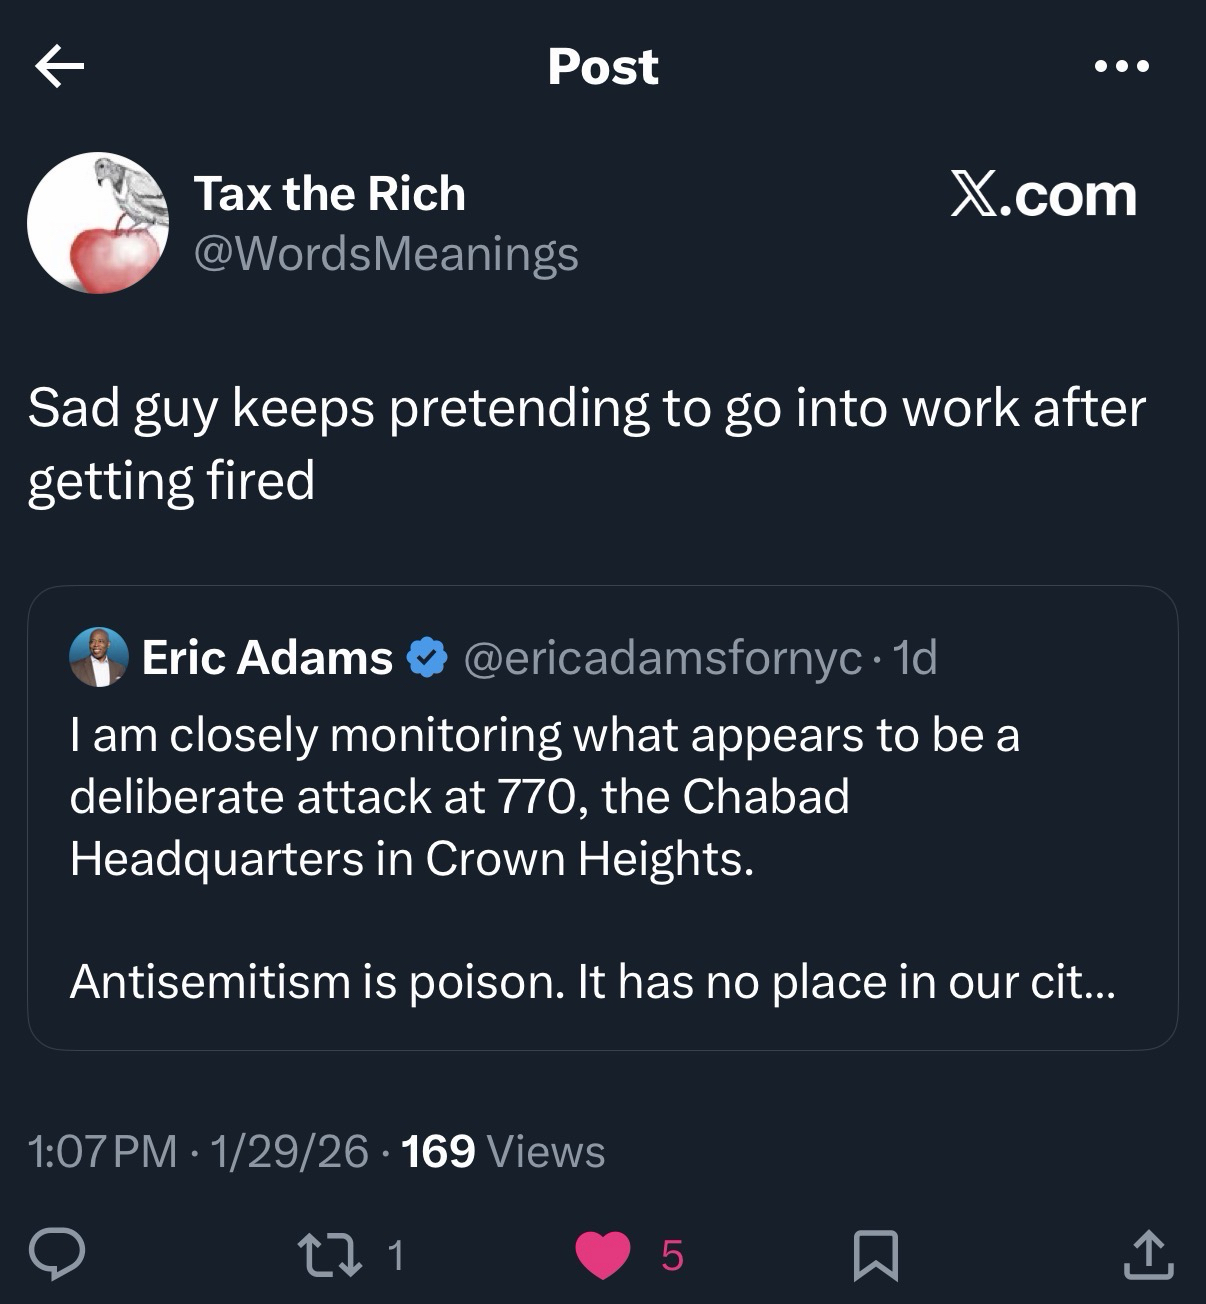
Task: Click the quoted post's 1d timestamp
Action: click(x=915, y=657)
